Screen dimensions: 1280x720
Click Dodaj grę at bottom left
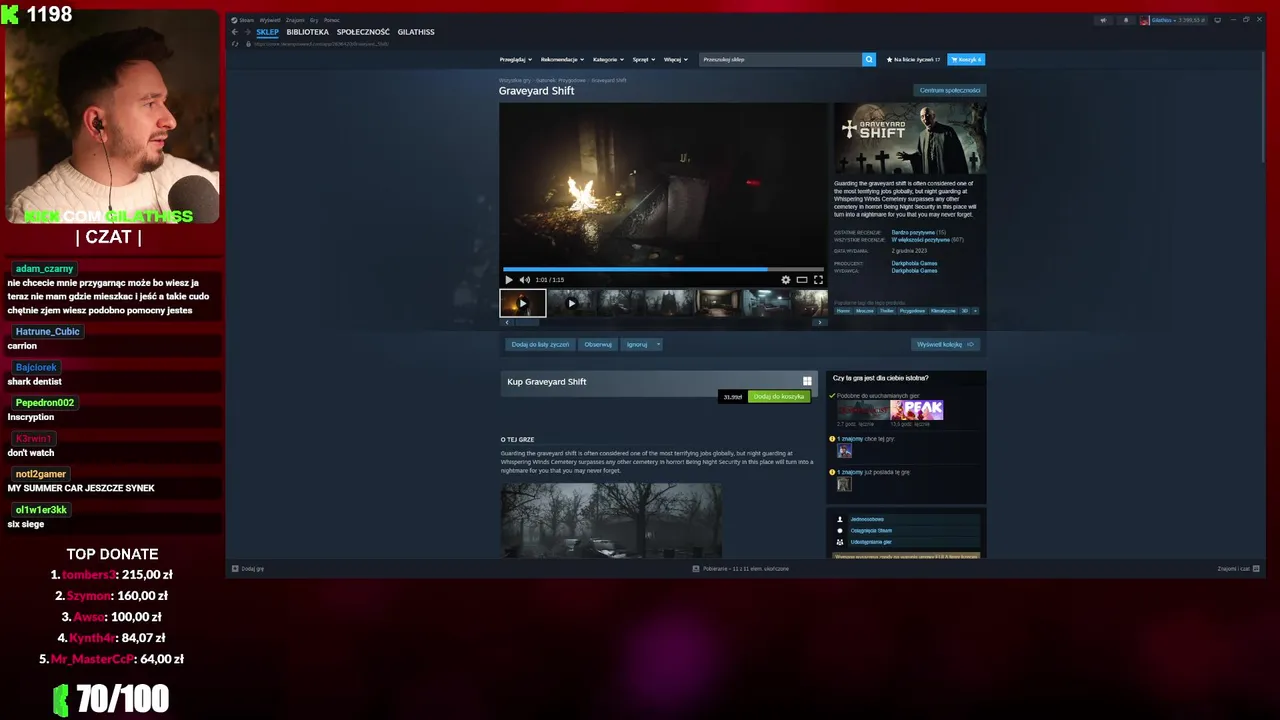pyautogui.click(x=248, y=568)
